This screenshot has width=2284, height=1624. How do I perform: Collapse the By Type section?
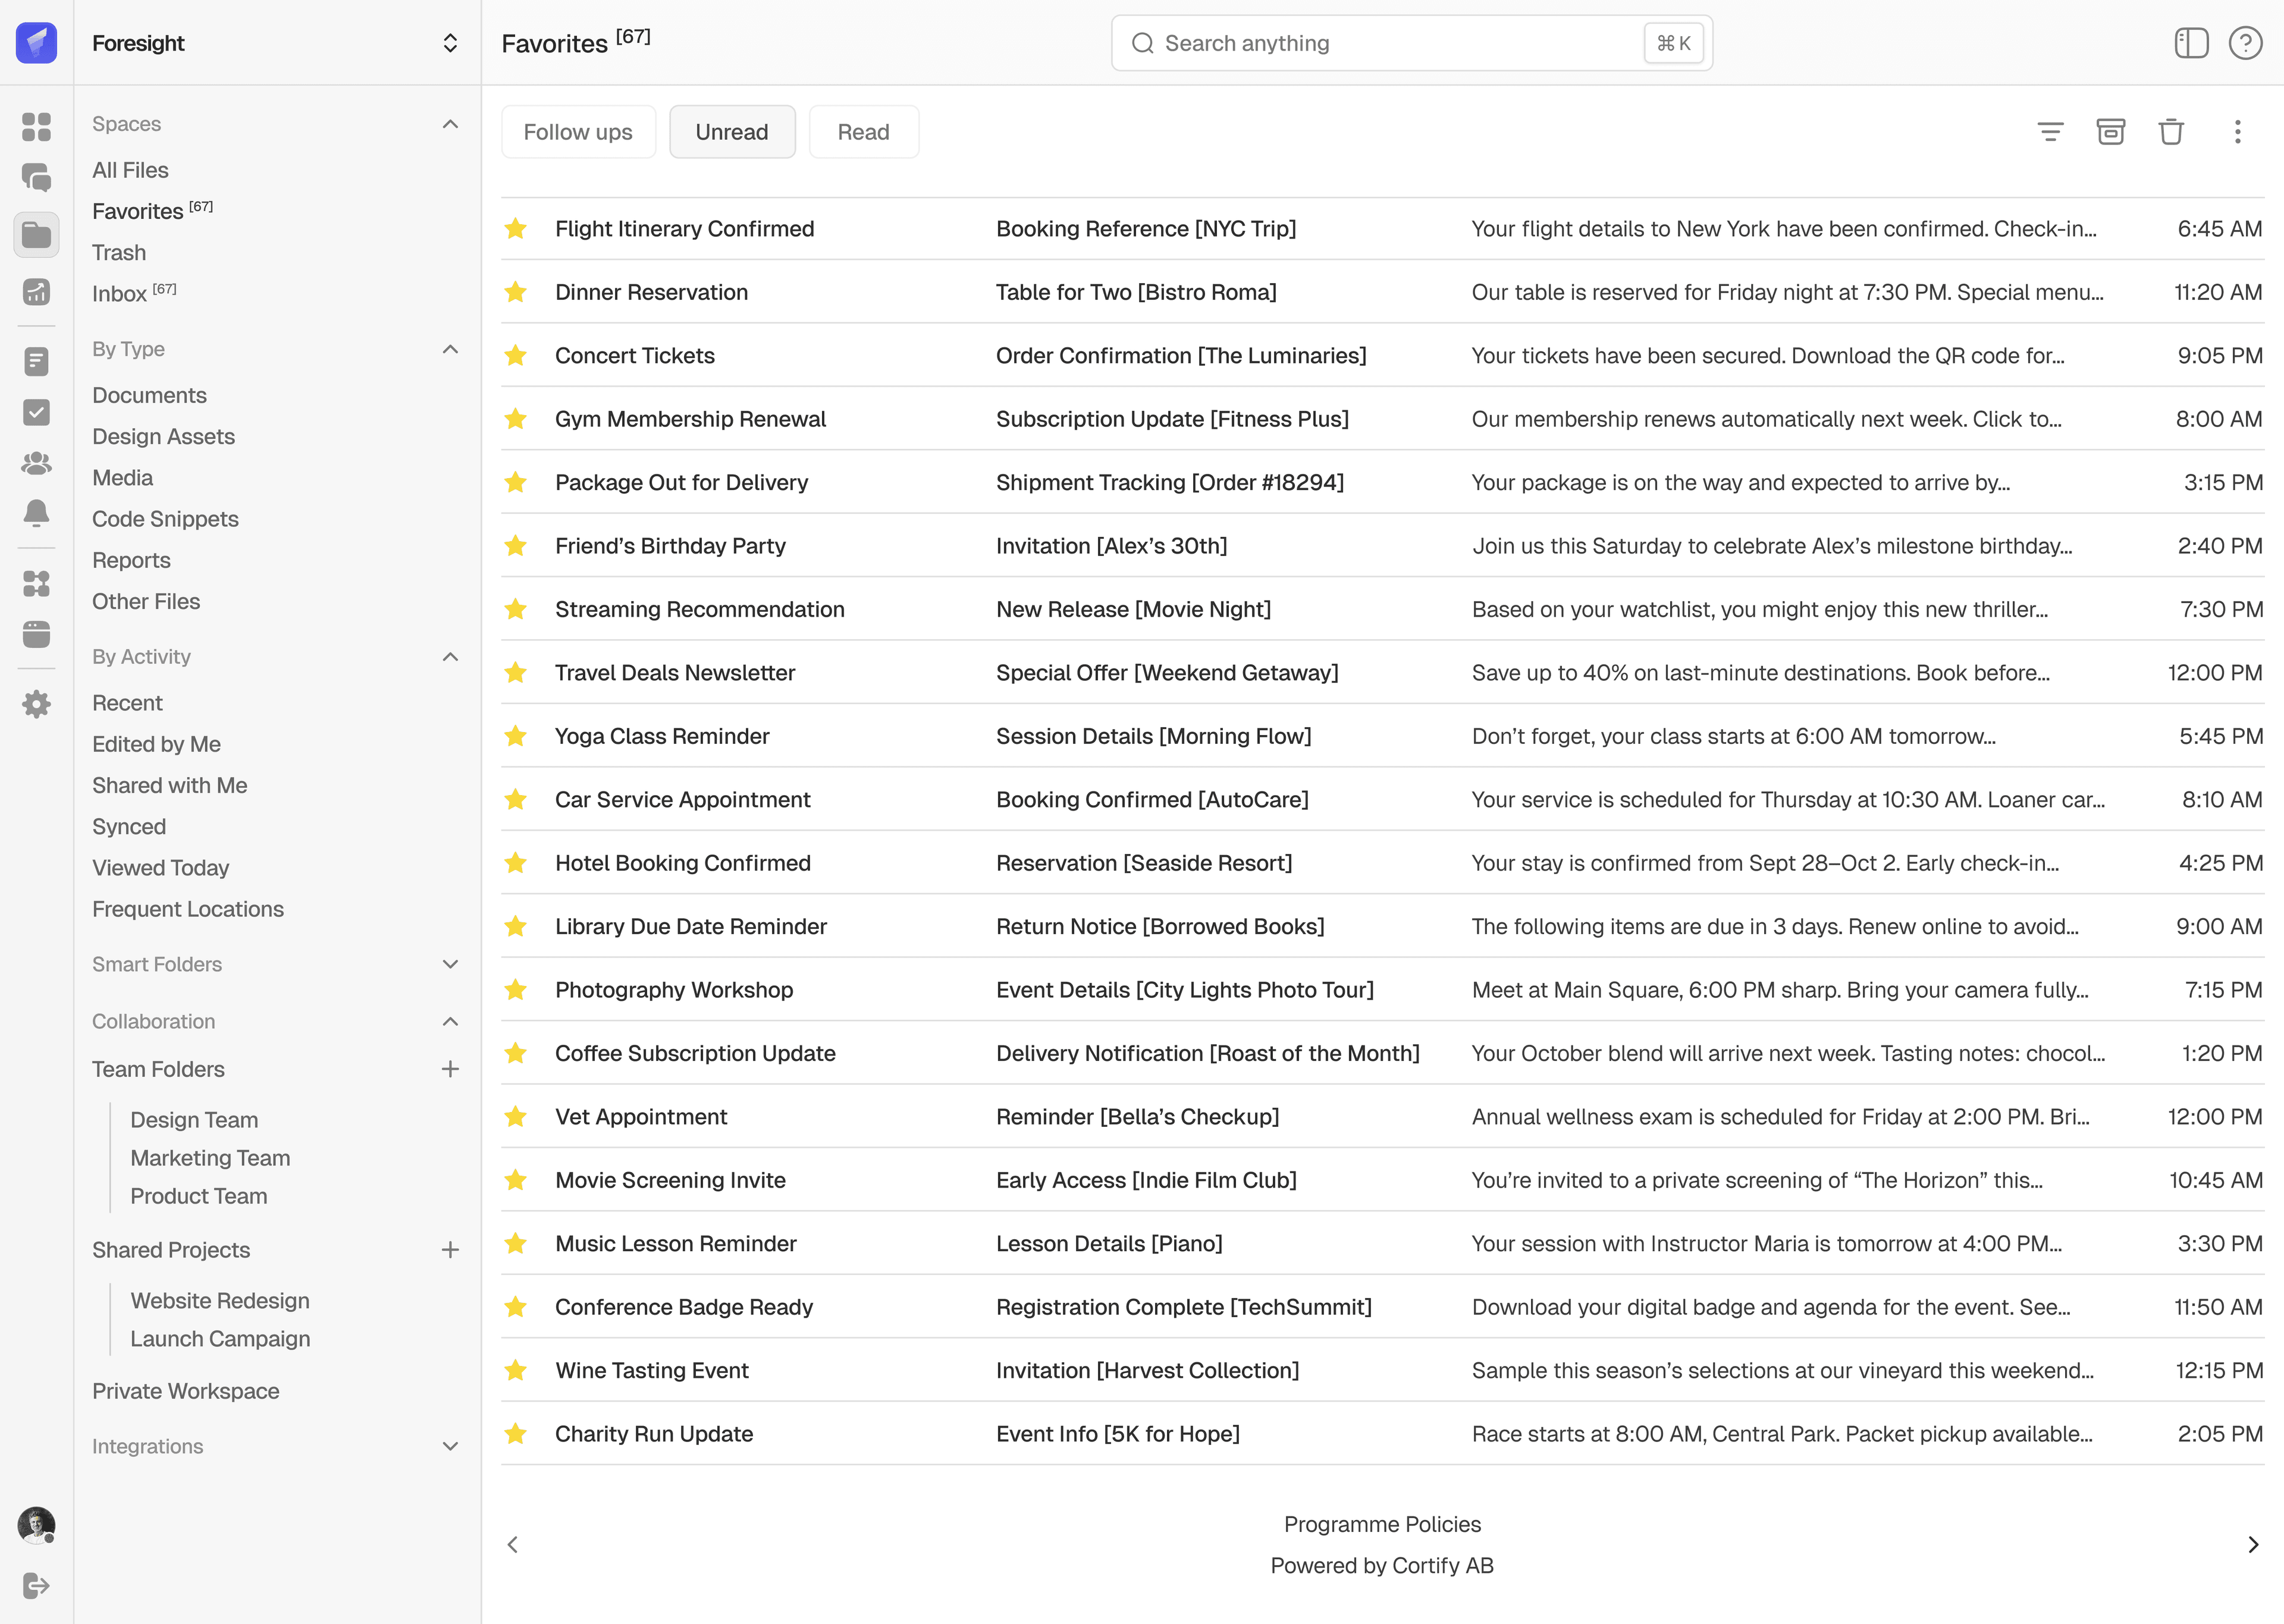click(x=450, y=349)
